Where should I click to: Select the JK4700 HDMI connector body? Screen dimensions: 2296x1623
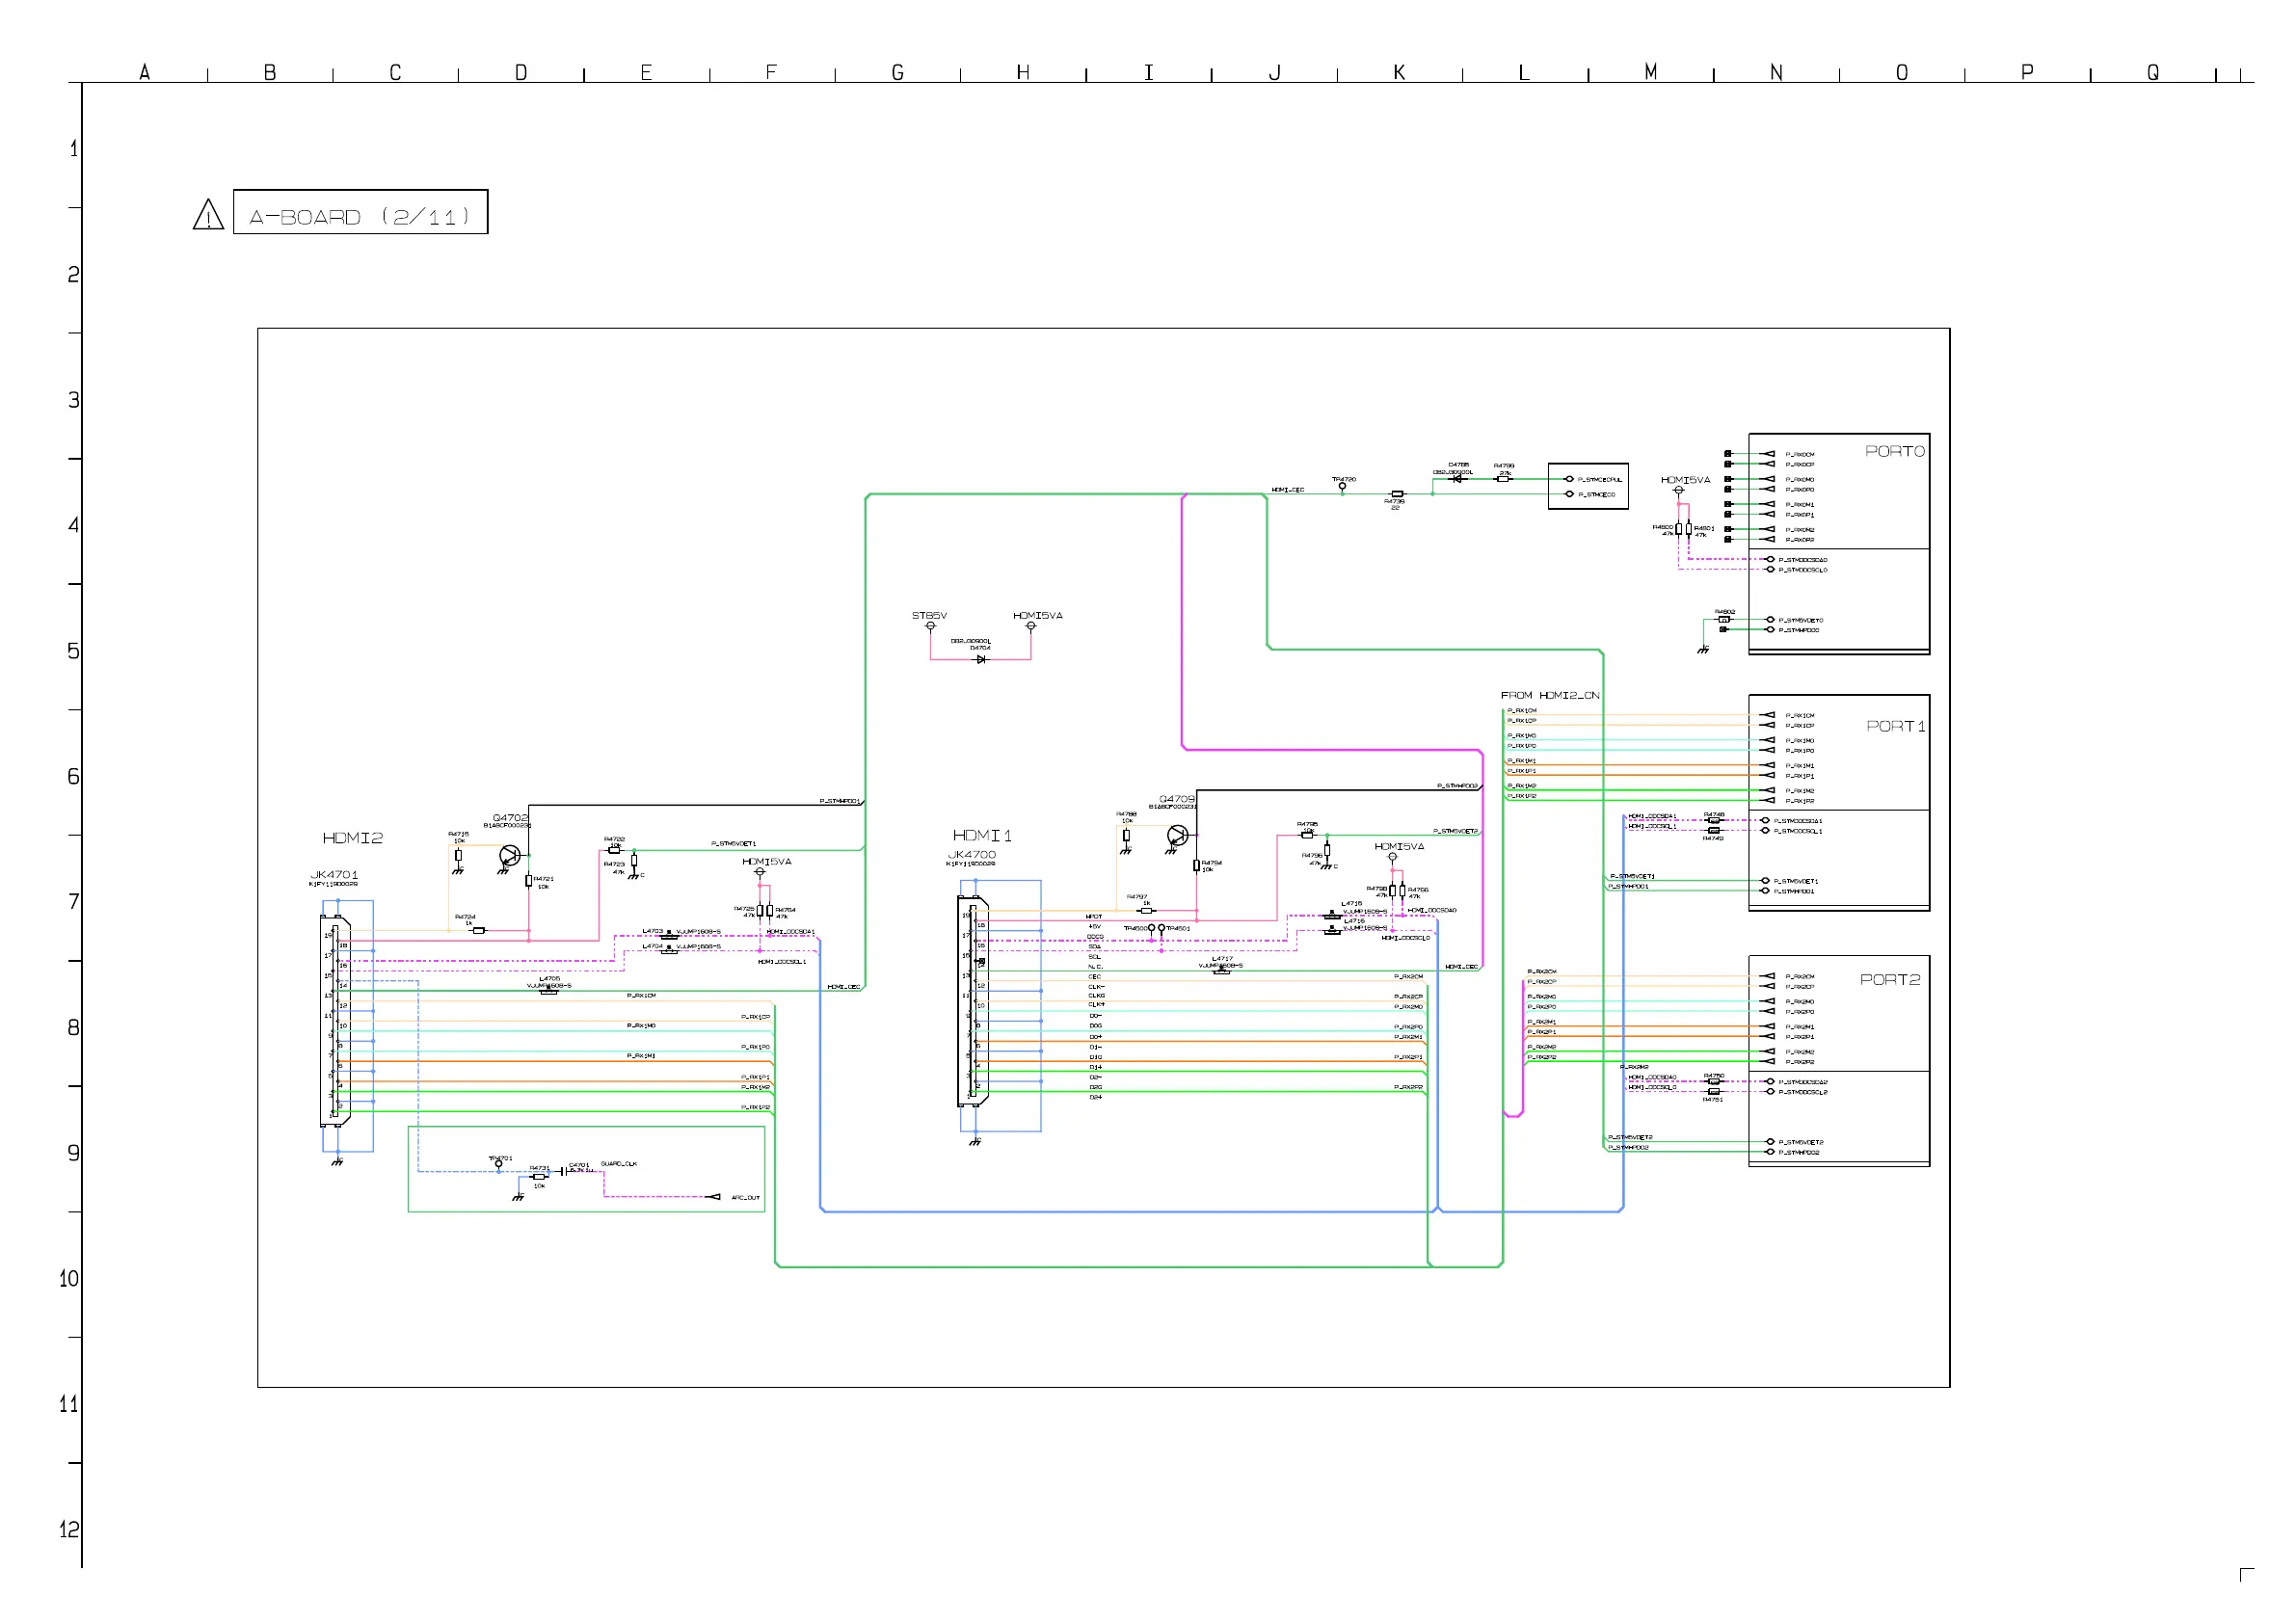tap(973, 1000)
